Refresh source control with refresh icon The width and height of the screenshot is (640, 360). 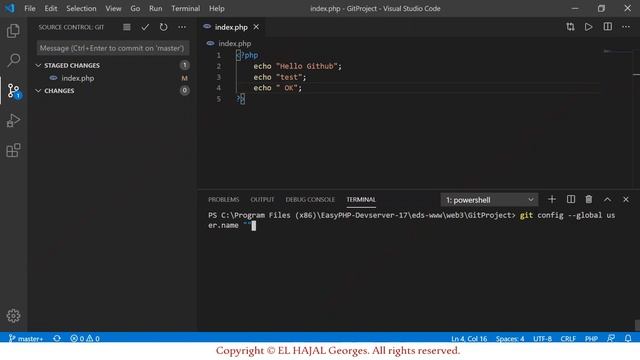(x=163, y=27)
